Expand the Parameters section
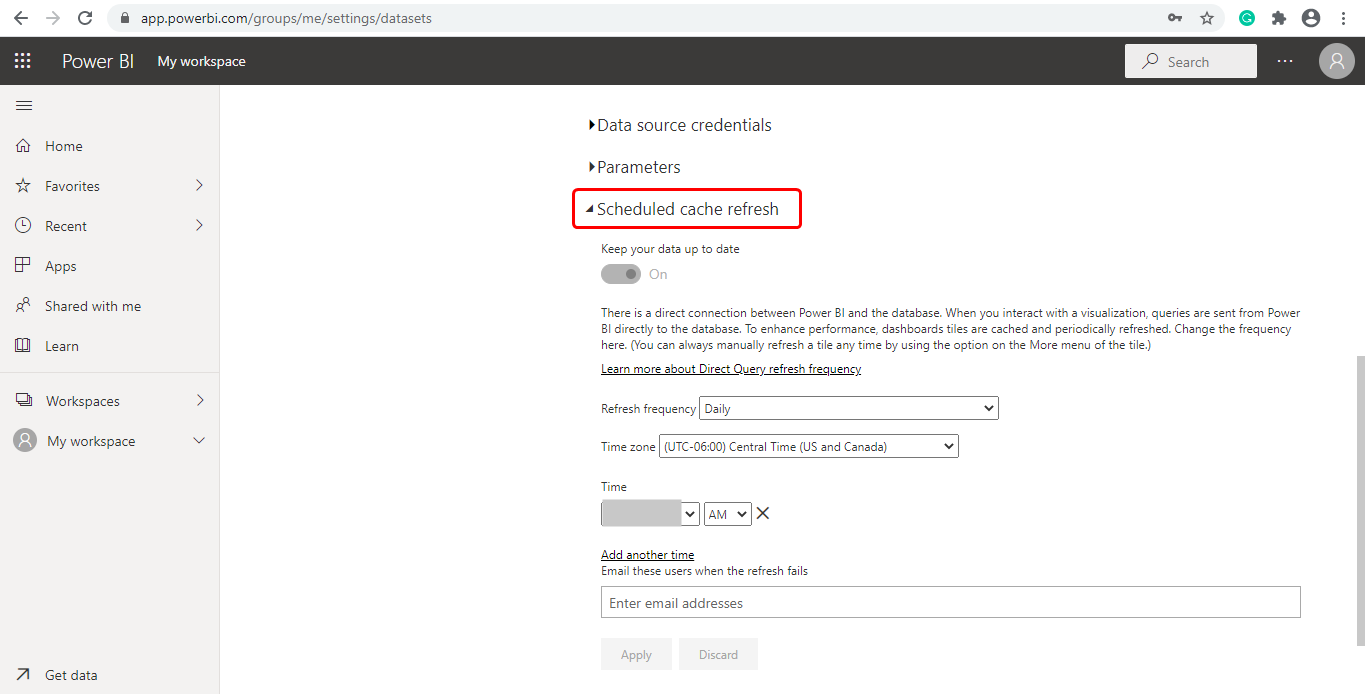The image size is (1365, 694). 637,167
